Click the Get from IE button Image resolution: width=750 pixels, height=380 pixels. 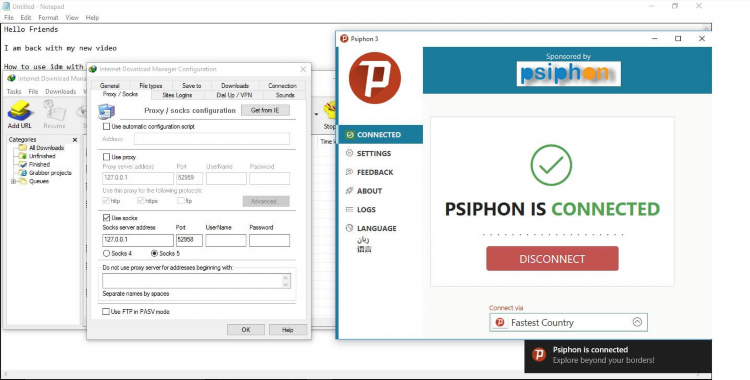[x=265, y=110]
